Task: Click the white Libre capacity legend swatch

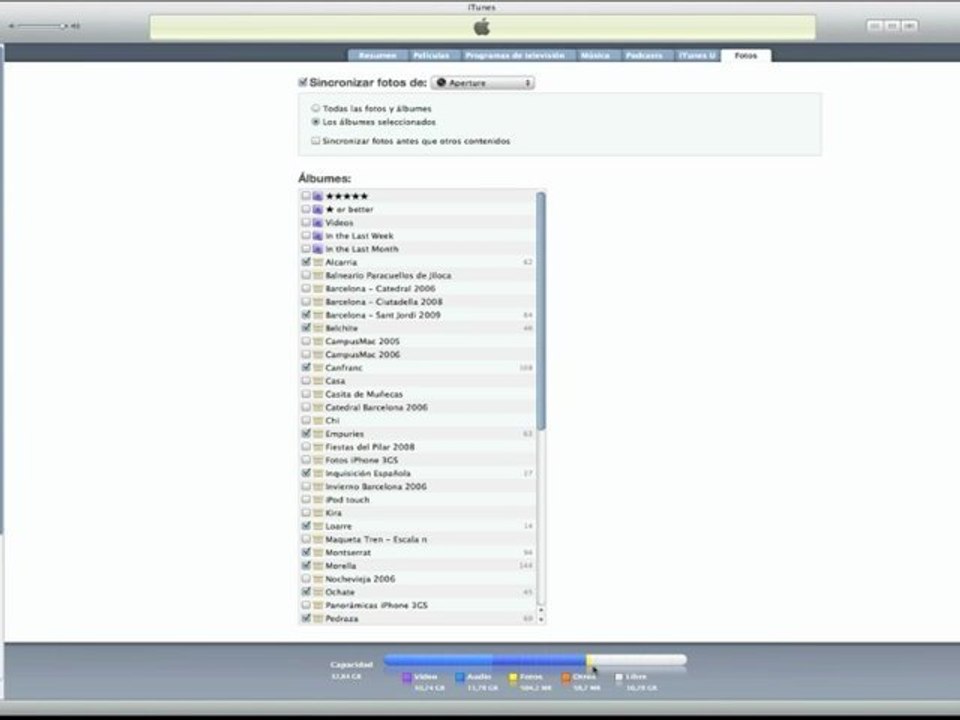Action: pos(619,677)
